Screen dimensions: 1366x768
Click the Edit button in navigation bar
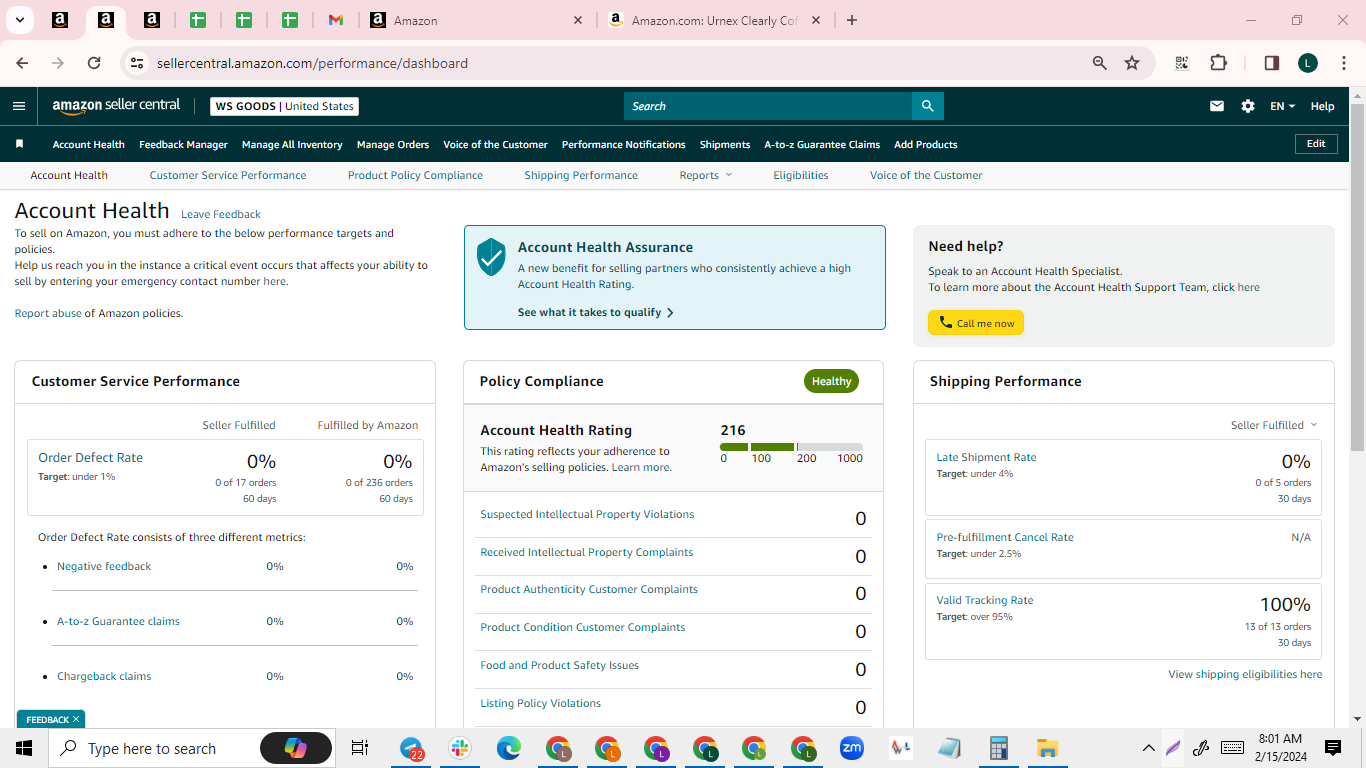[1316, 144]
